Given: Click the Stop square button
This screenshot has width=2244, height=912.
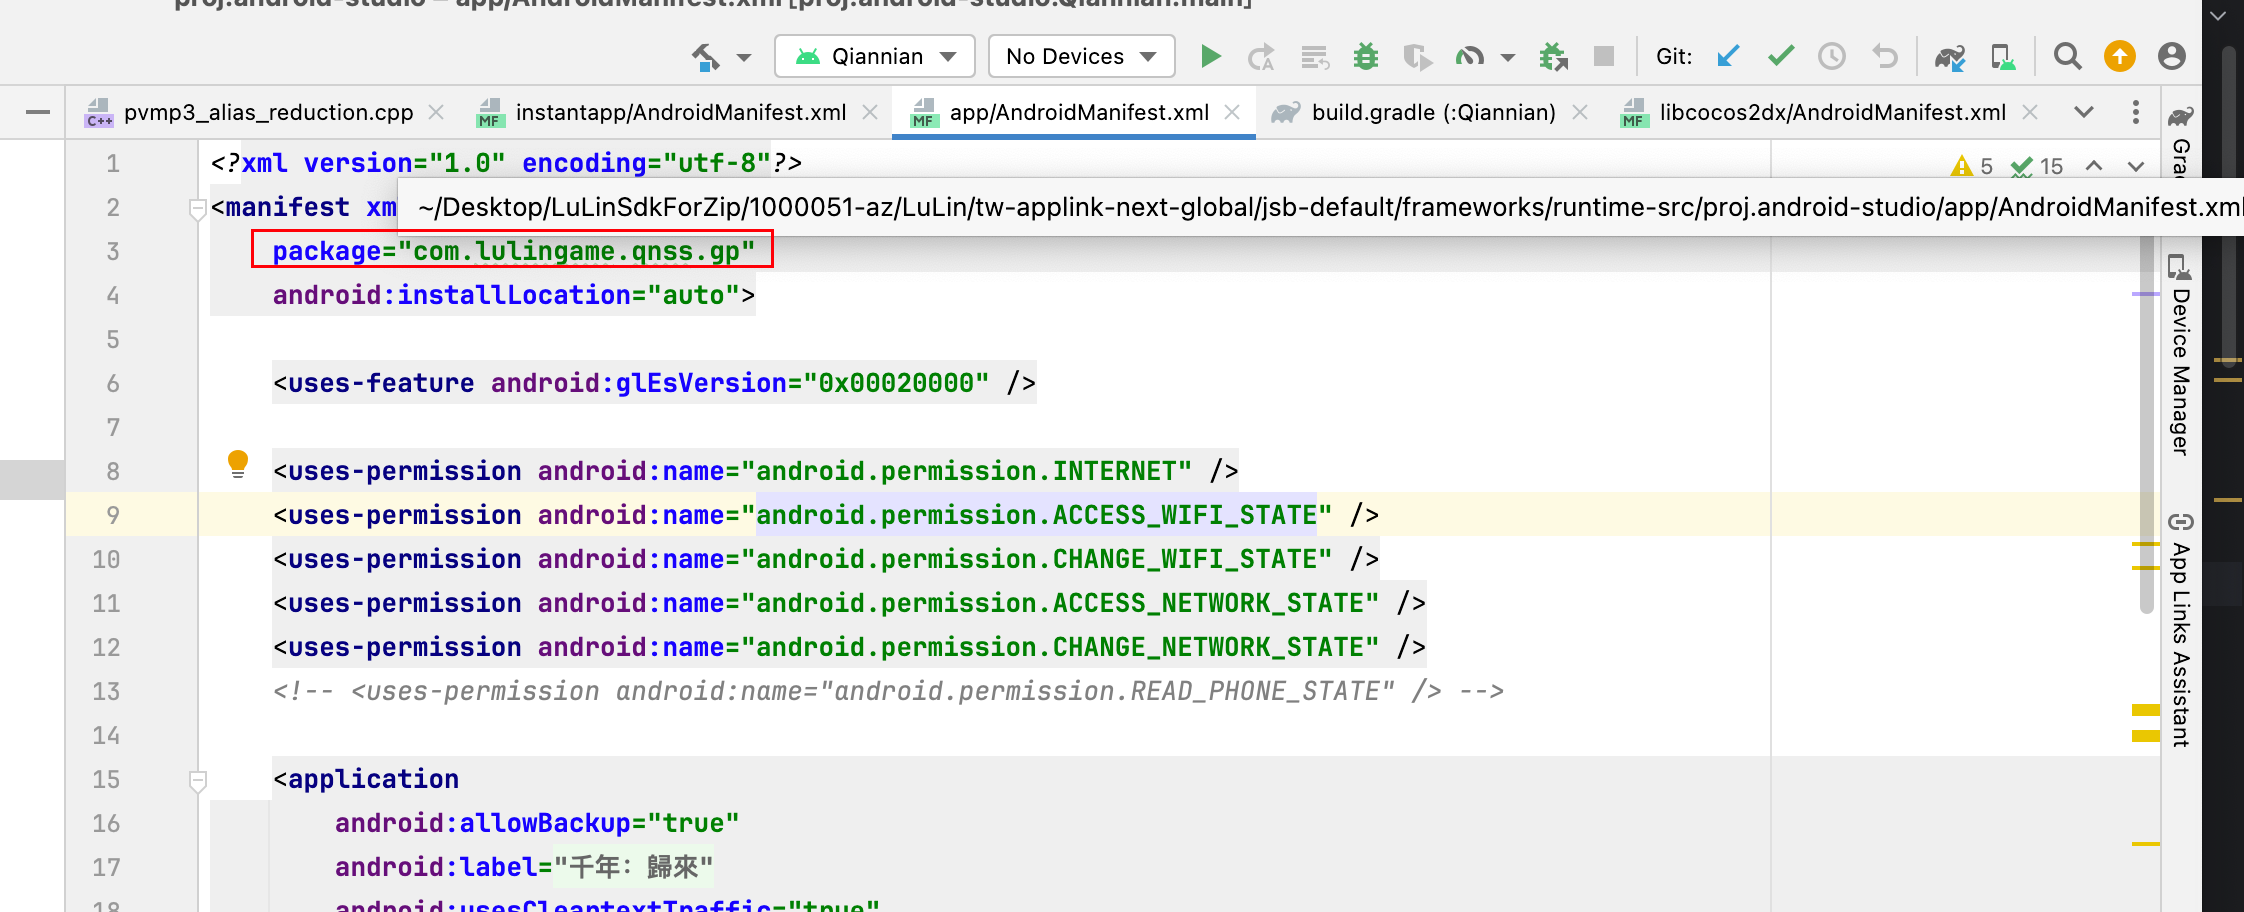Looking at the screenshot, I should [x=1604, y=56].
